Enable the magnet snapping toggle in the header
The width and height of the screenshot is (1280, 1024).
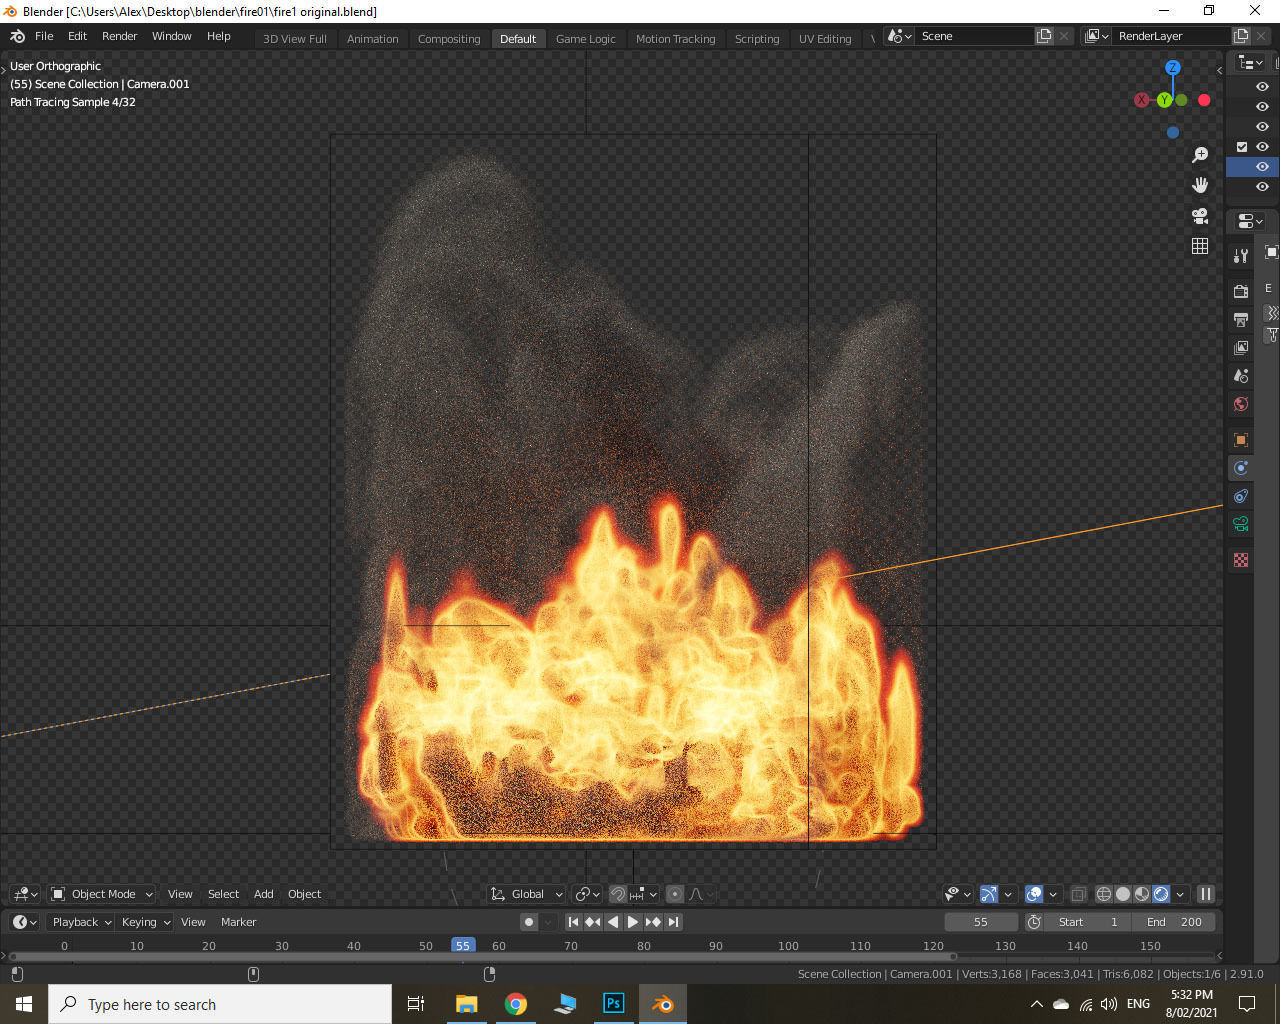click(618, 893)
